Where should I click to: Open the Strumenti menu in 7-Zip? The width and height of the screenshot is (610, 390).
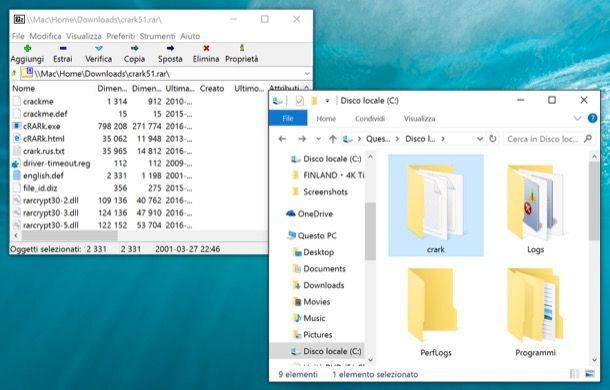[x=158, y=36]
